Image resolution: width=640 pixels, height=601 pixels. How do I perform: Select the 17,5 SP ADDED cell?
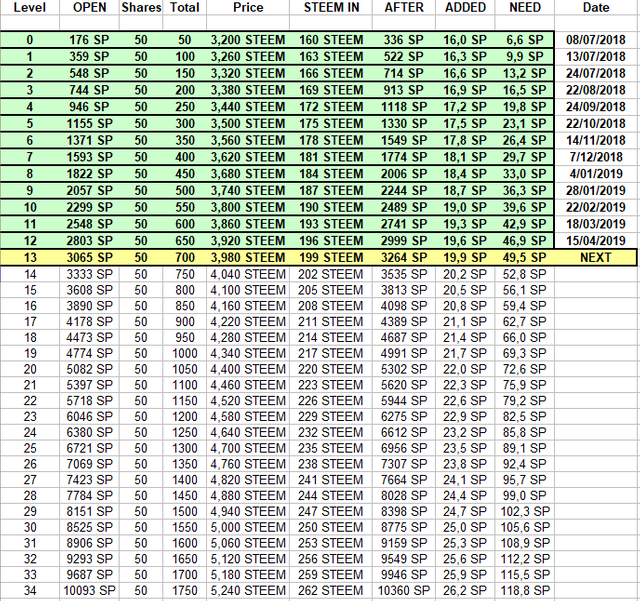[465, 124]
